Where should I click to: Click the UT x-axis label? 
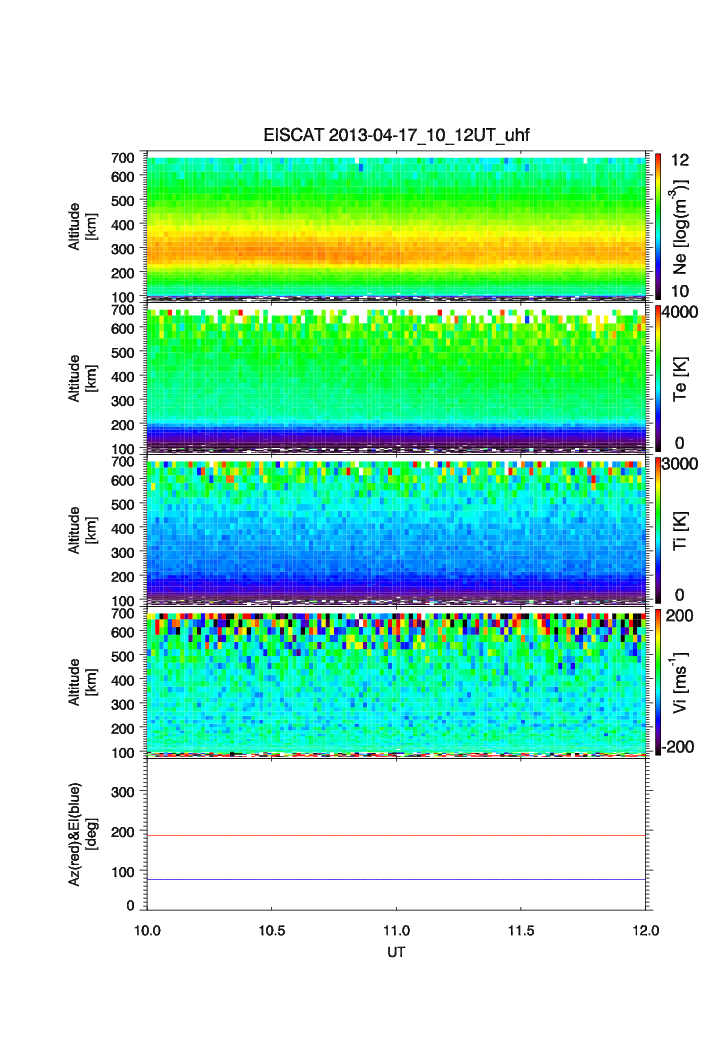pos(397,951)
